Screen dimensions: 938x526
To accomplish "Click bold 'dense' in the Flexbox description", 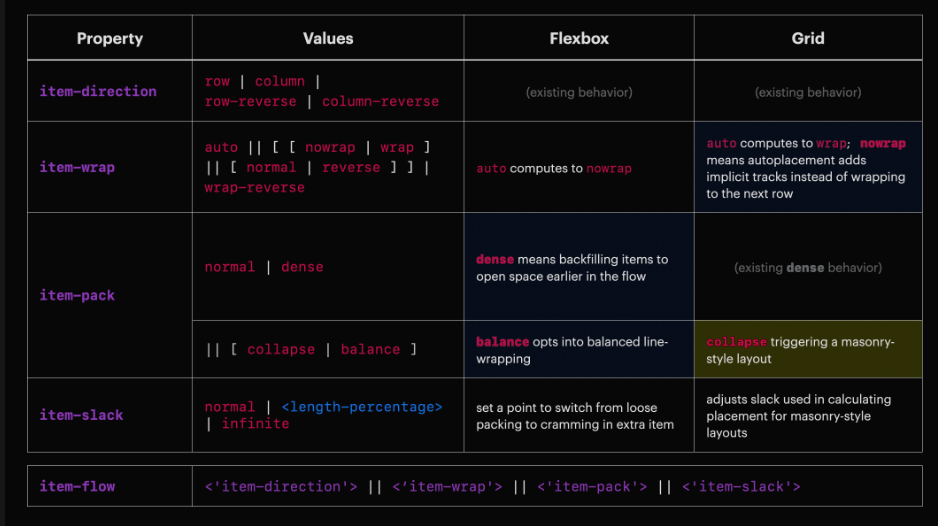I will [494, 259].
